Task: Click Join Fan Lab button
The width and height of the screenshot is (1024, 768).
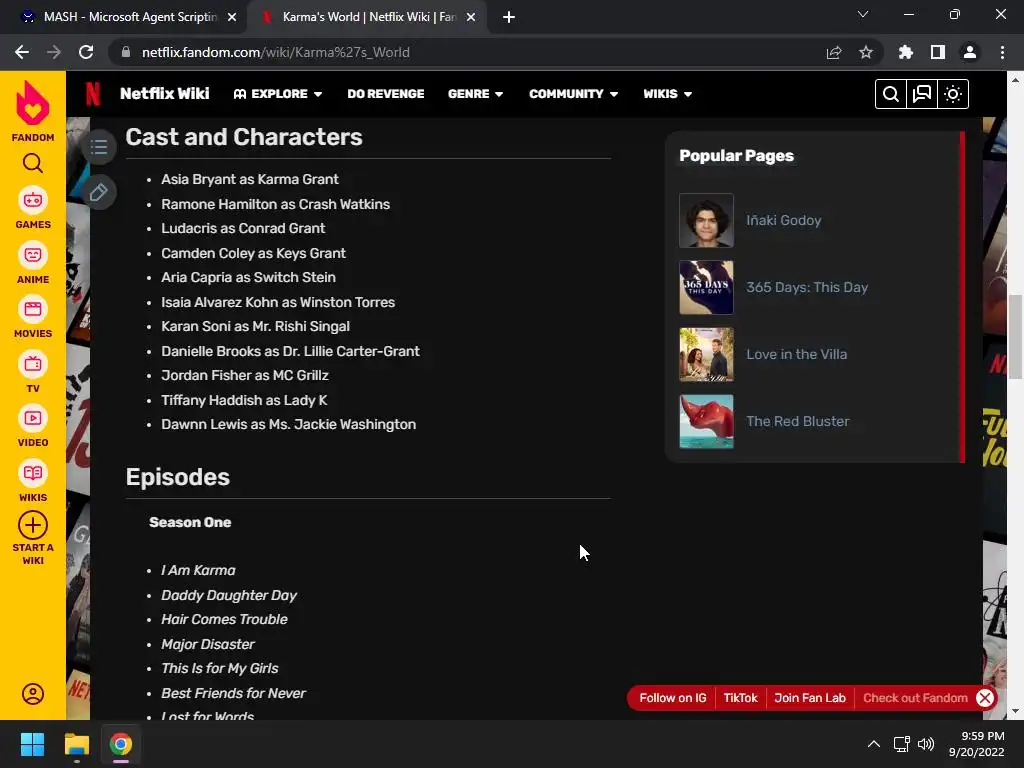Action: pyautogui.click(x=810, y=697)
